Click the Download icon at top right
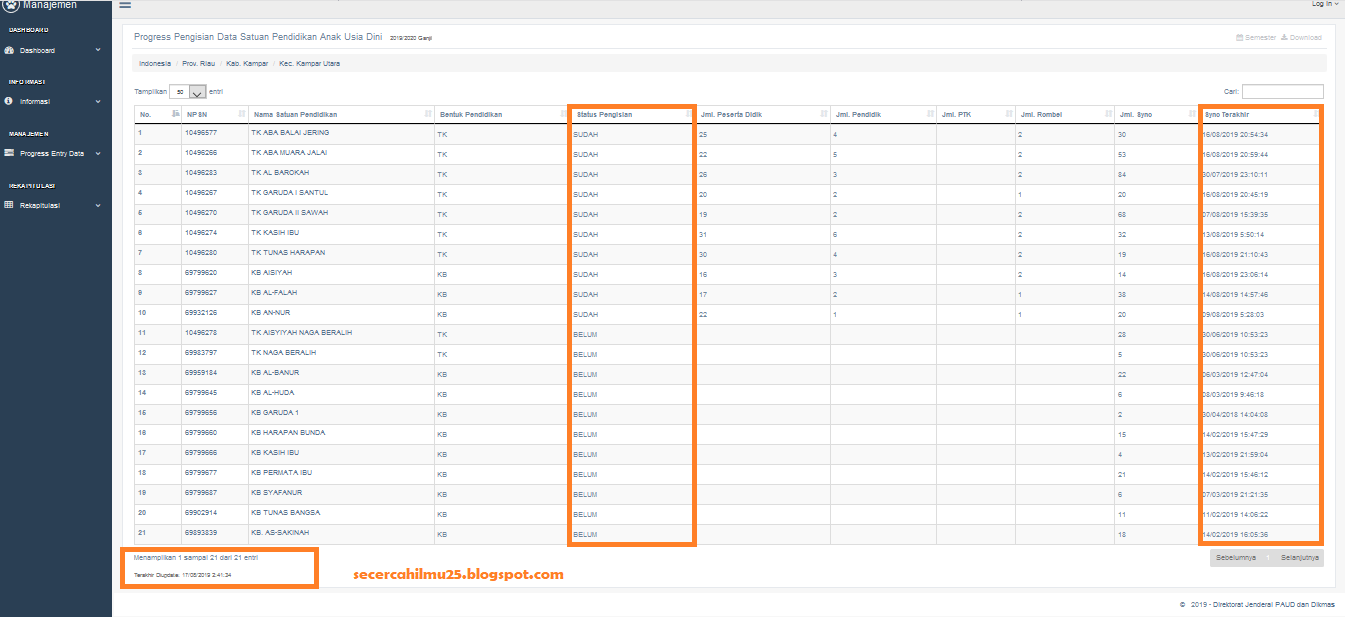 [x=1283, y=37]
